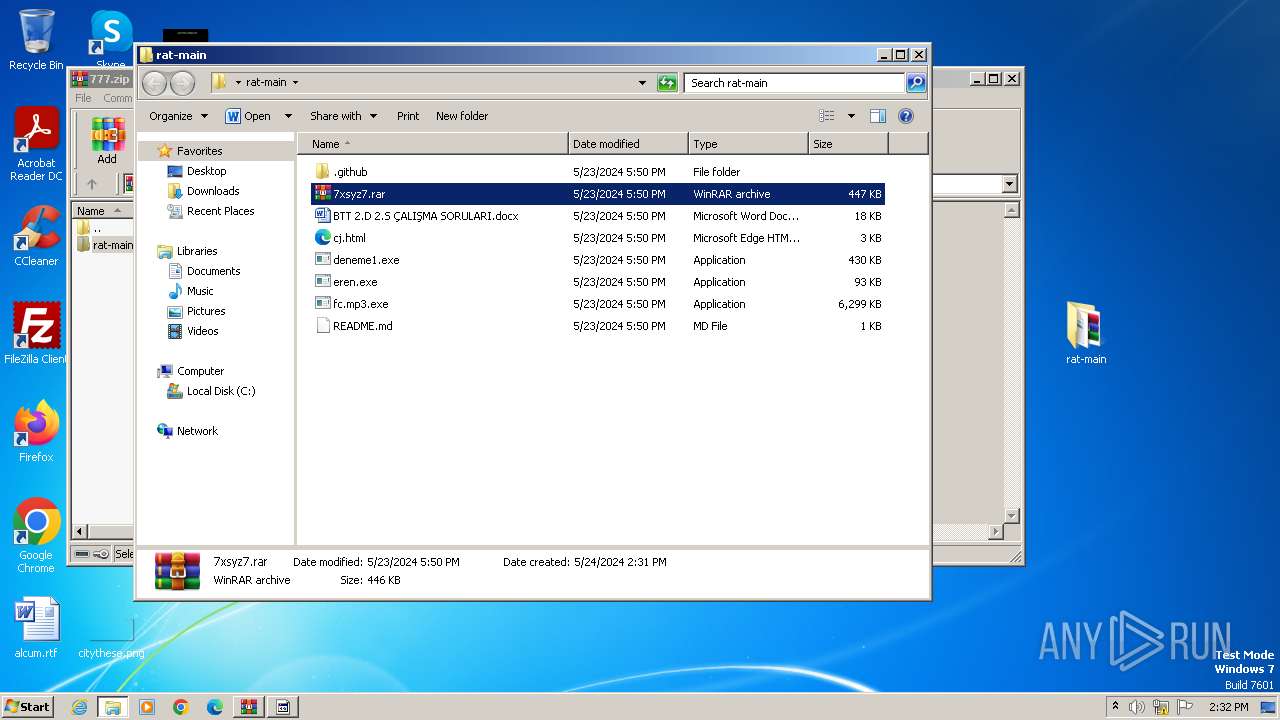Click the taskbar volume icon

pyautogui.click(x=1137, y=707)
